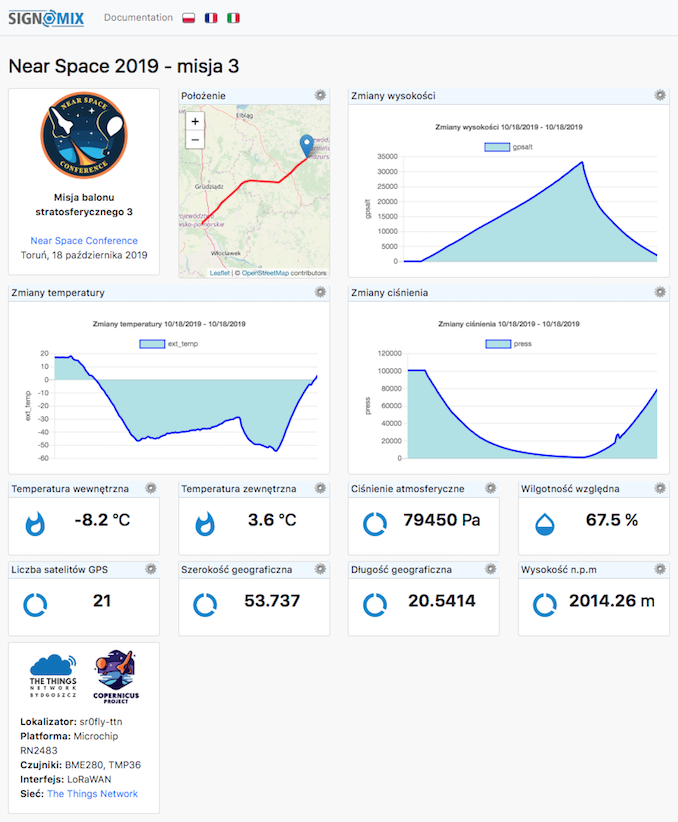Screen dimensions: 678x822
Task: Click the altitude chart title
Action: coord(509,127)
